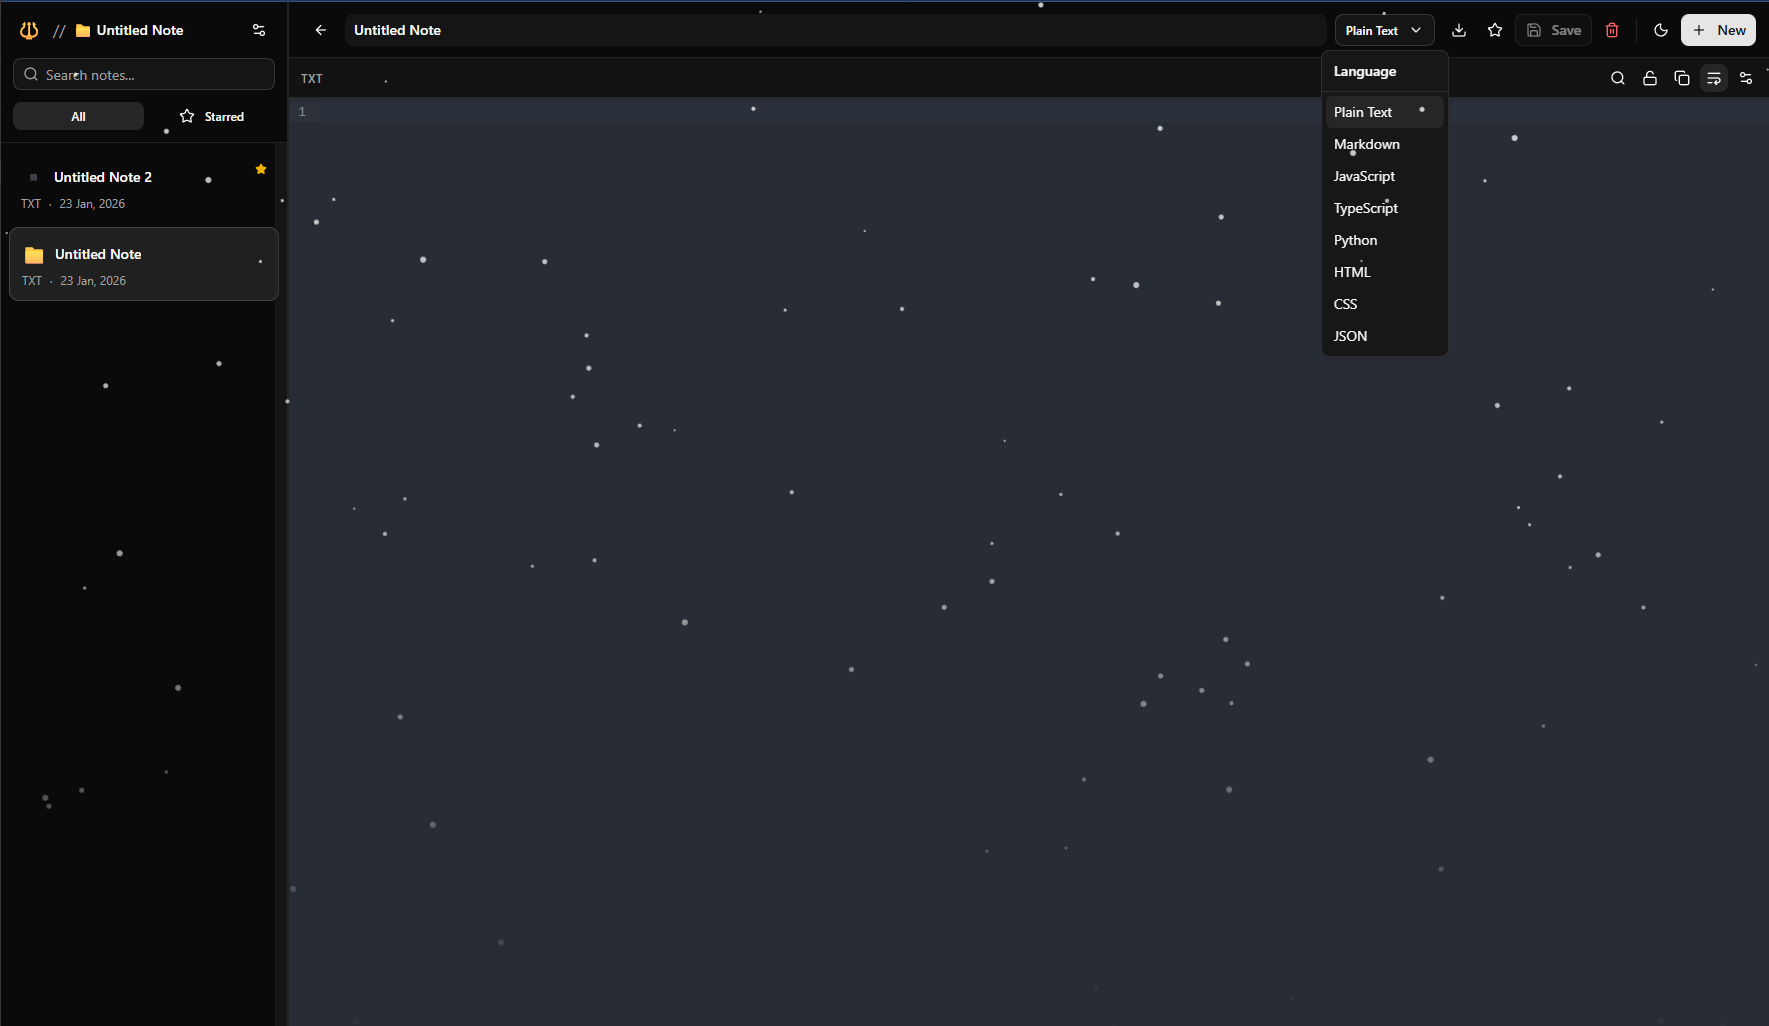Go back using the back arrow
1769x1026 pixels.
320,30
